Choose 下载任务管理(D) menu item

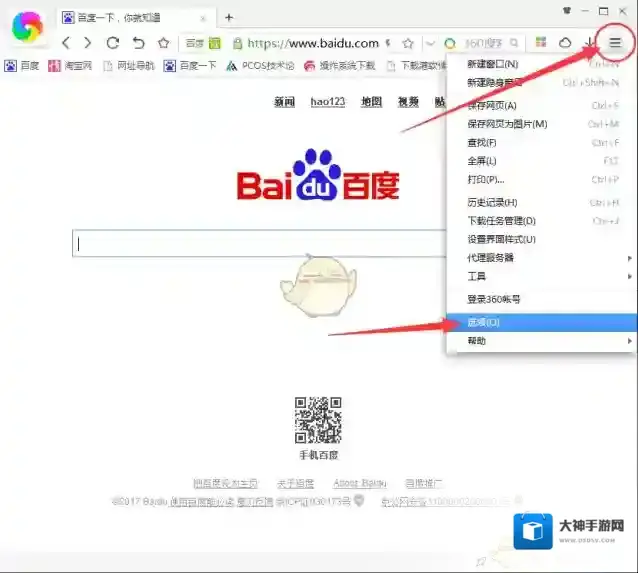(542, 221)
